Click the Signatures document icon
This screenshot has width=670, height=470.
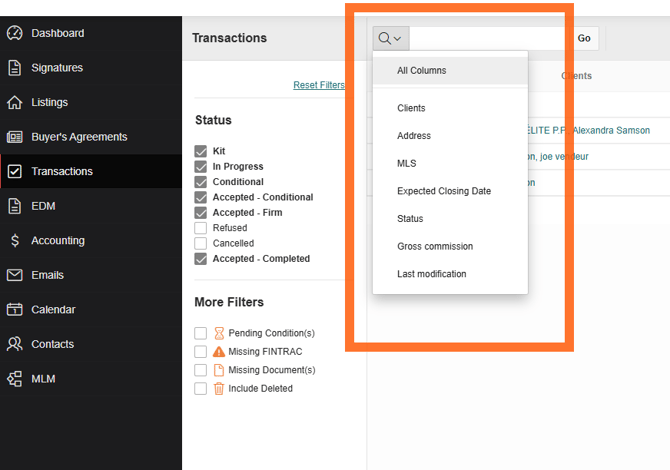14,68
